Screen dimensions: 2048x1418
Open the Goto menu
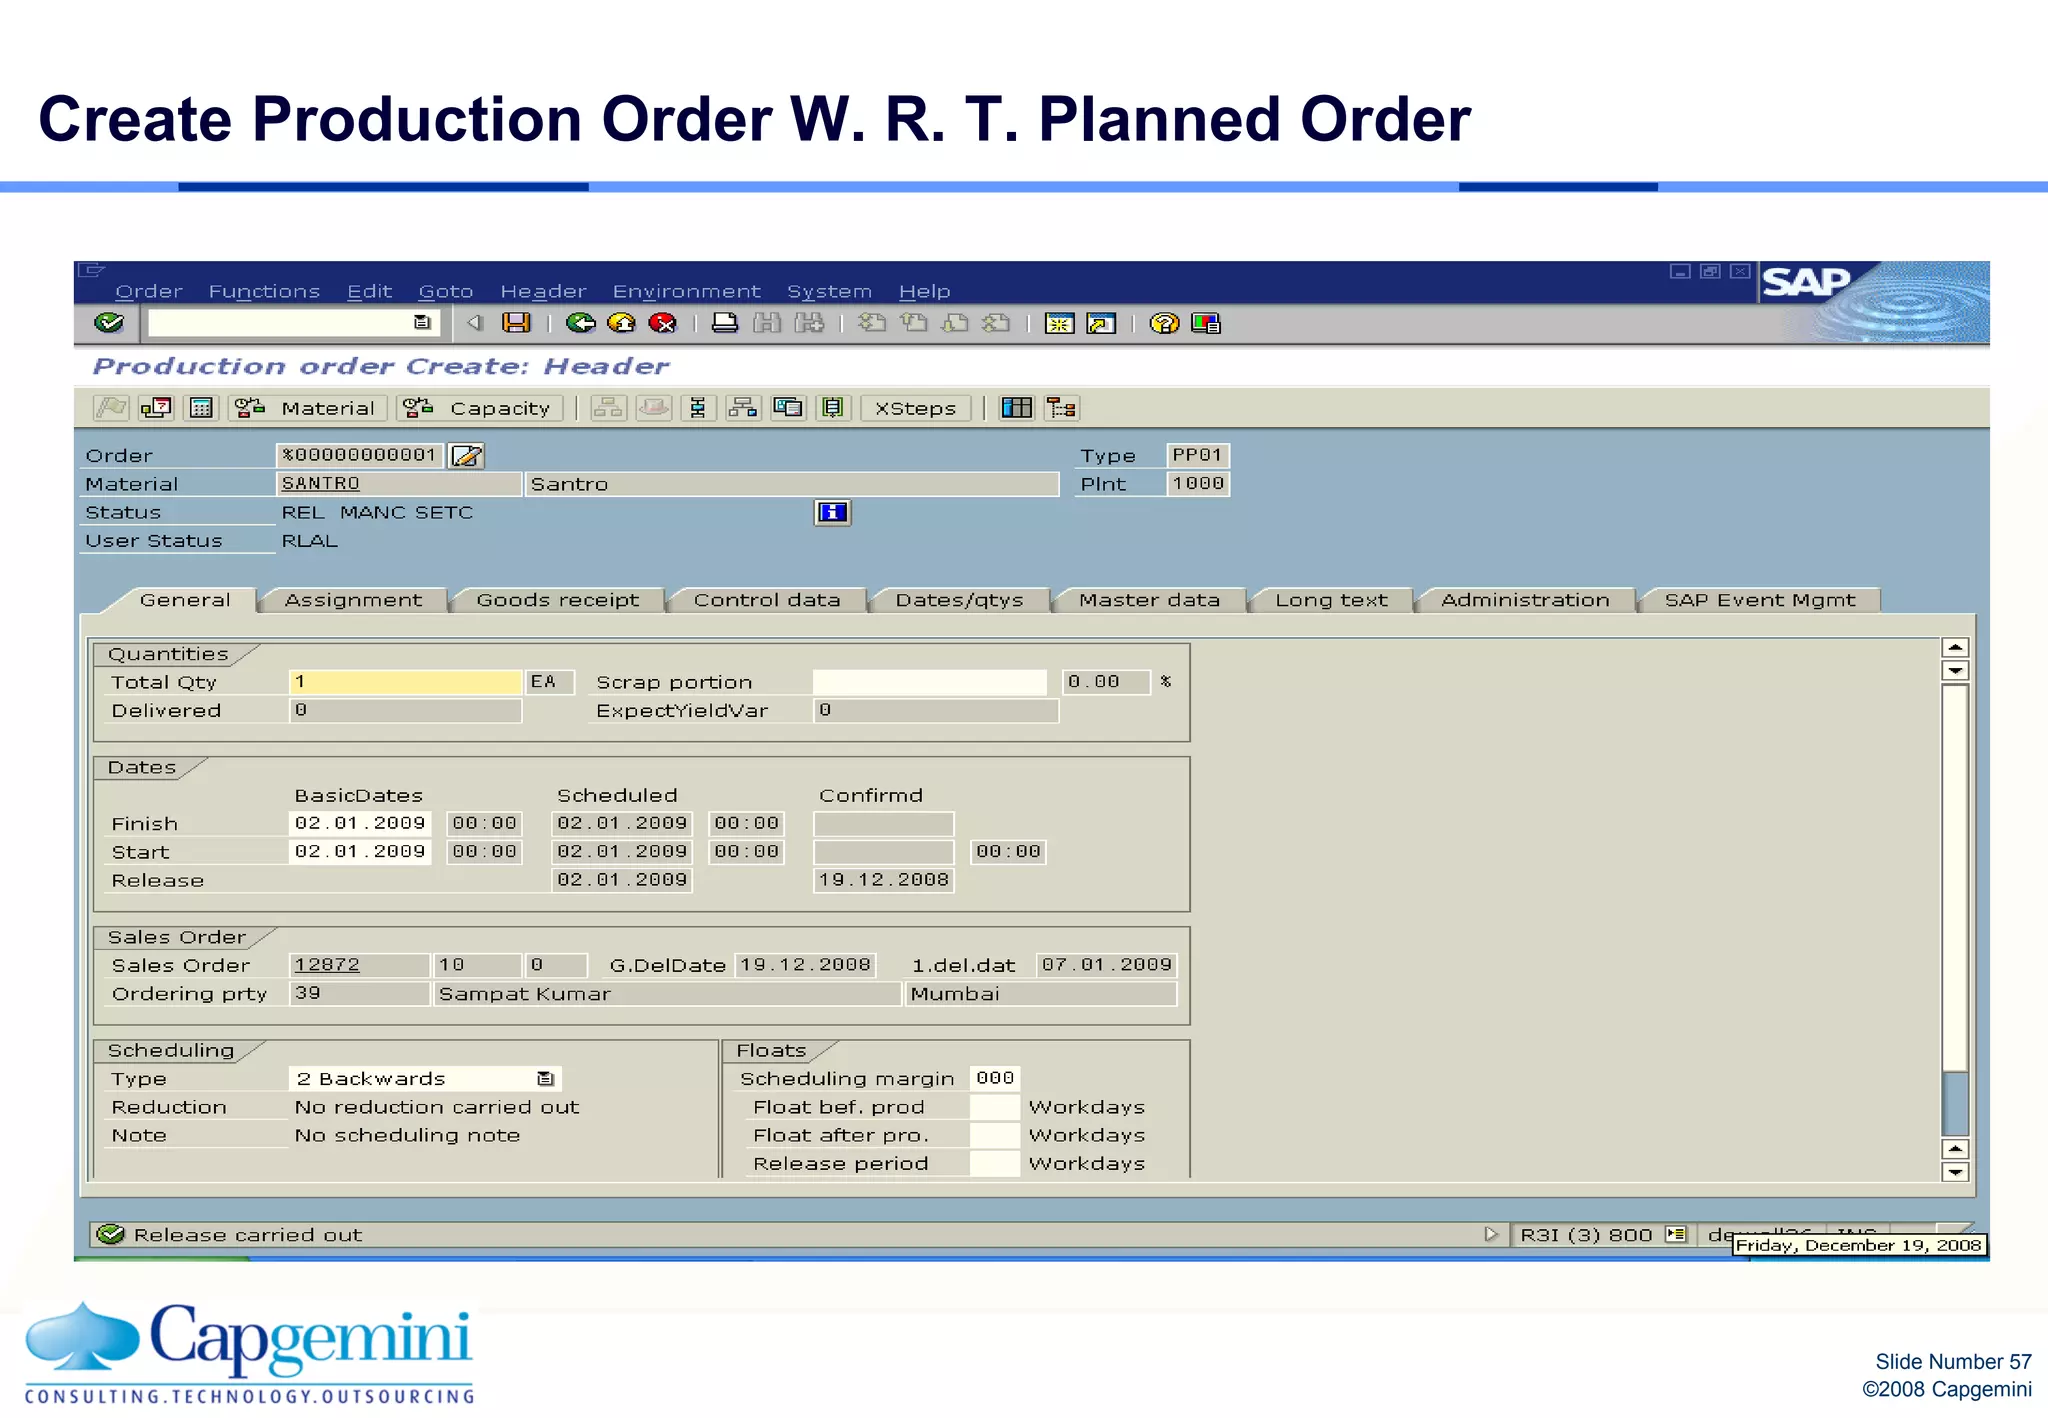point(446,291)
